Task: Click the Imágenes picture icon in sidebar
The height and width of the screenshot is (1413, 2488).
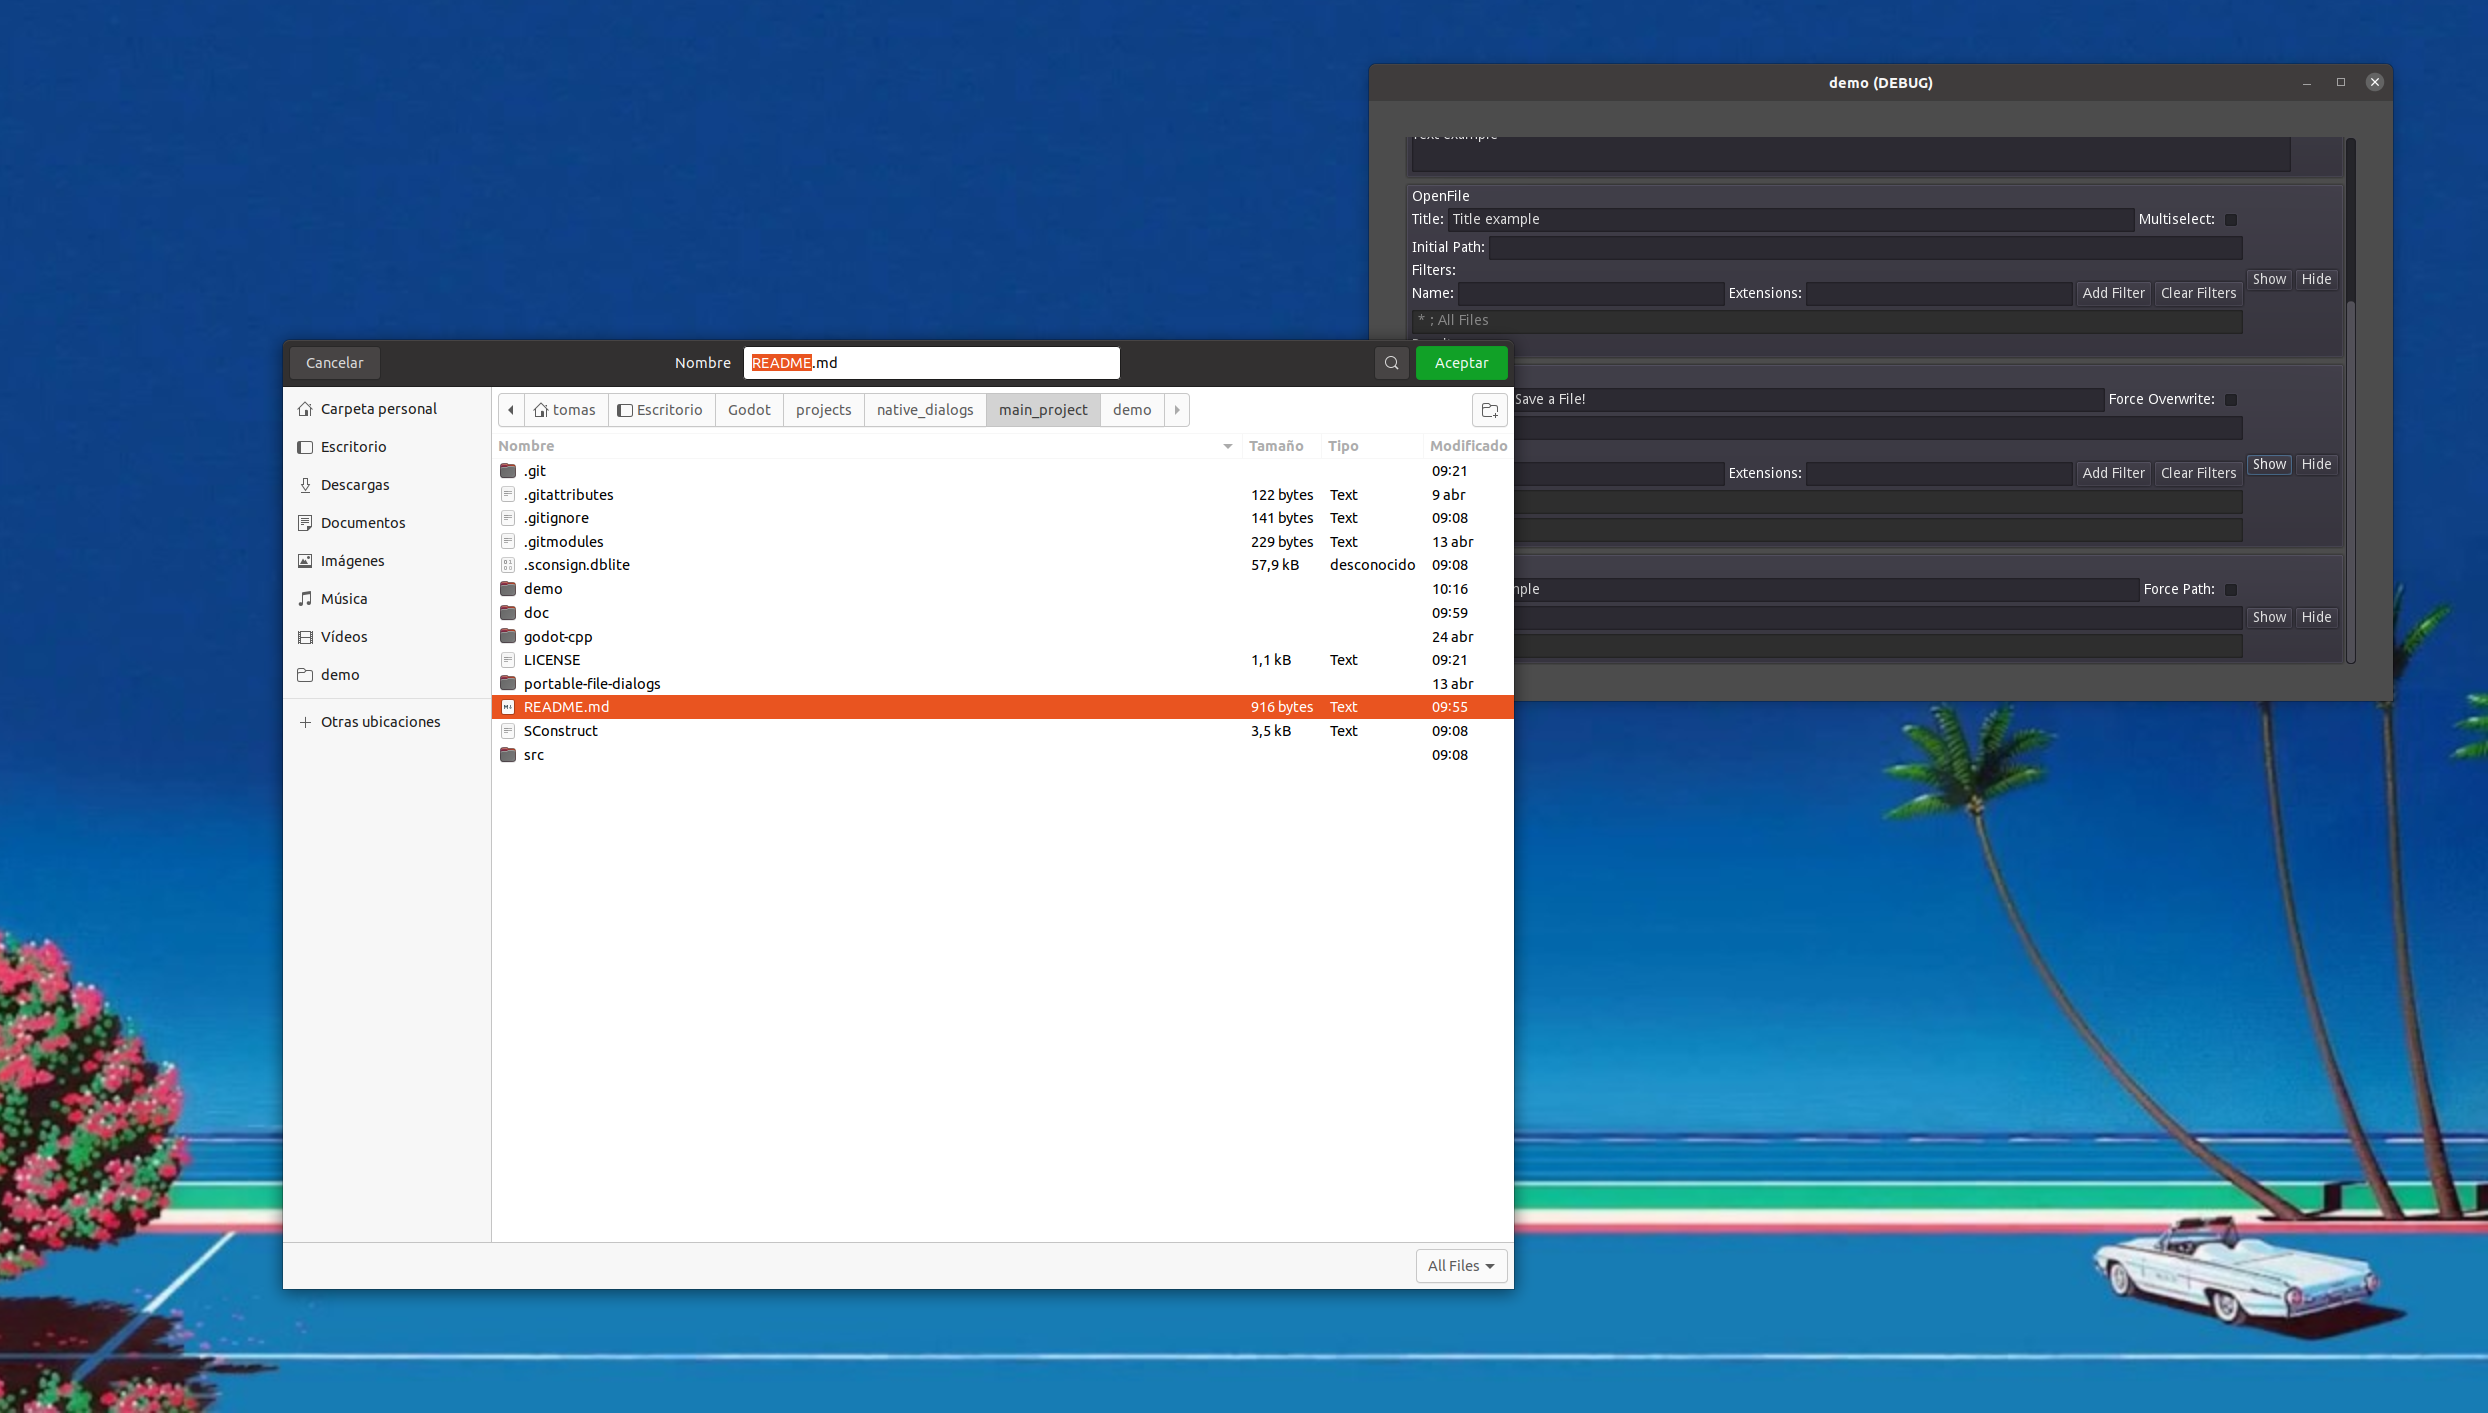Action: point(305,561)
